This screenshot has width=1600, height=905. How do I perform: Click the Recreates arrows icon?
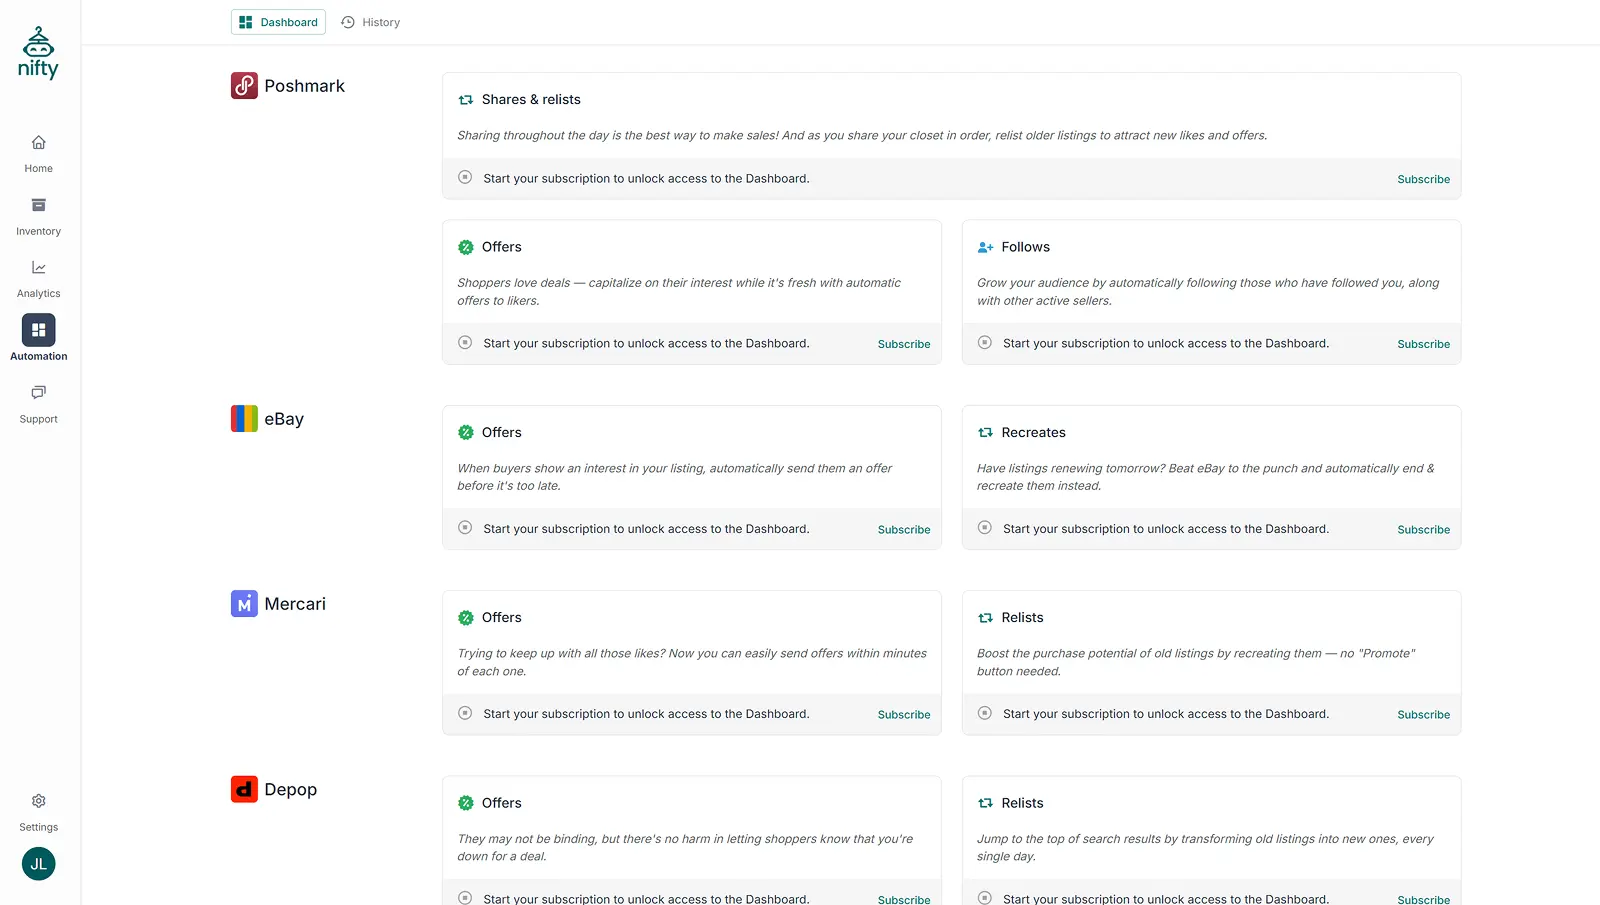985,433
